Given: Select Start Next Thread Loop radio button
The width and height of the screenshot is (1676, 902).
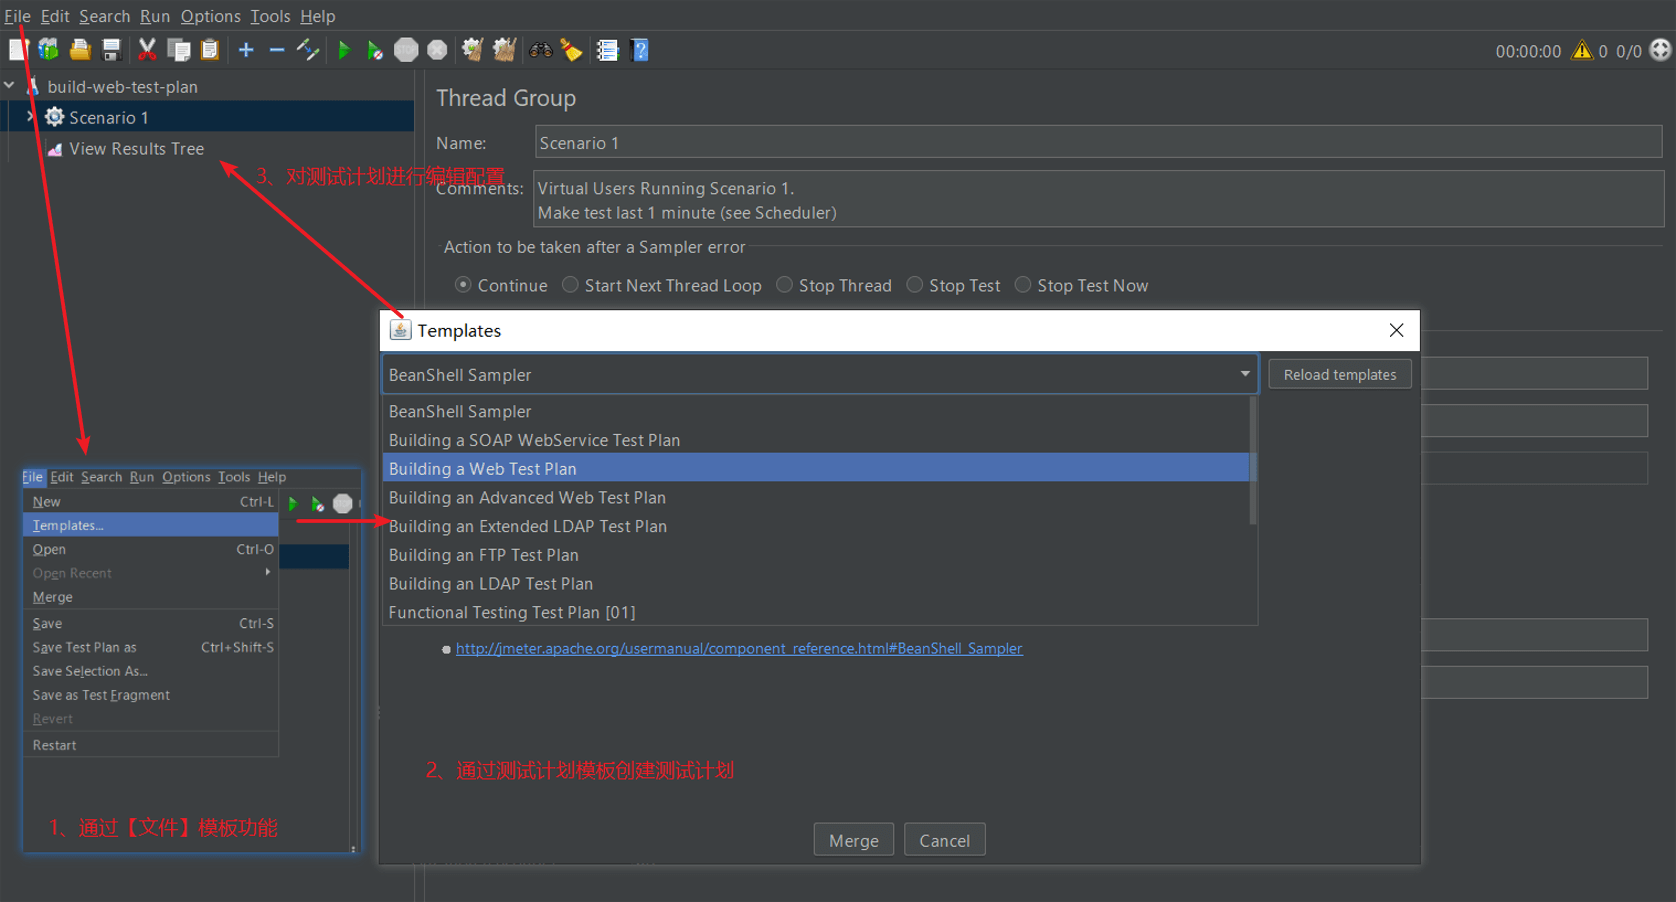Looking at the screenshot, I should 570,285.
